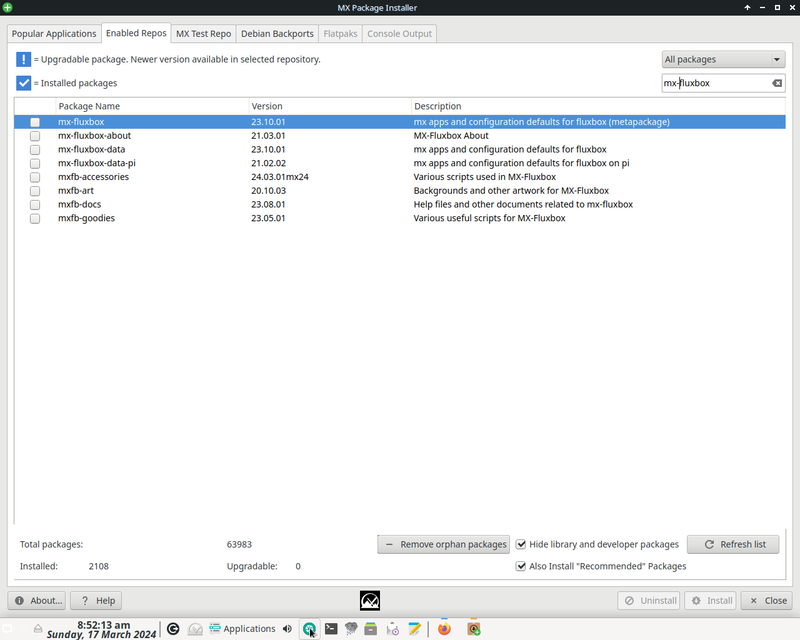
Task: Open the Applications menu in the taskbar
Action: (242, 629)
